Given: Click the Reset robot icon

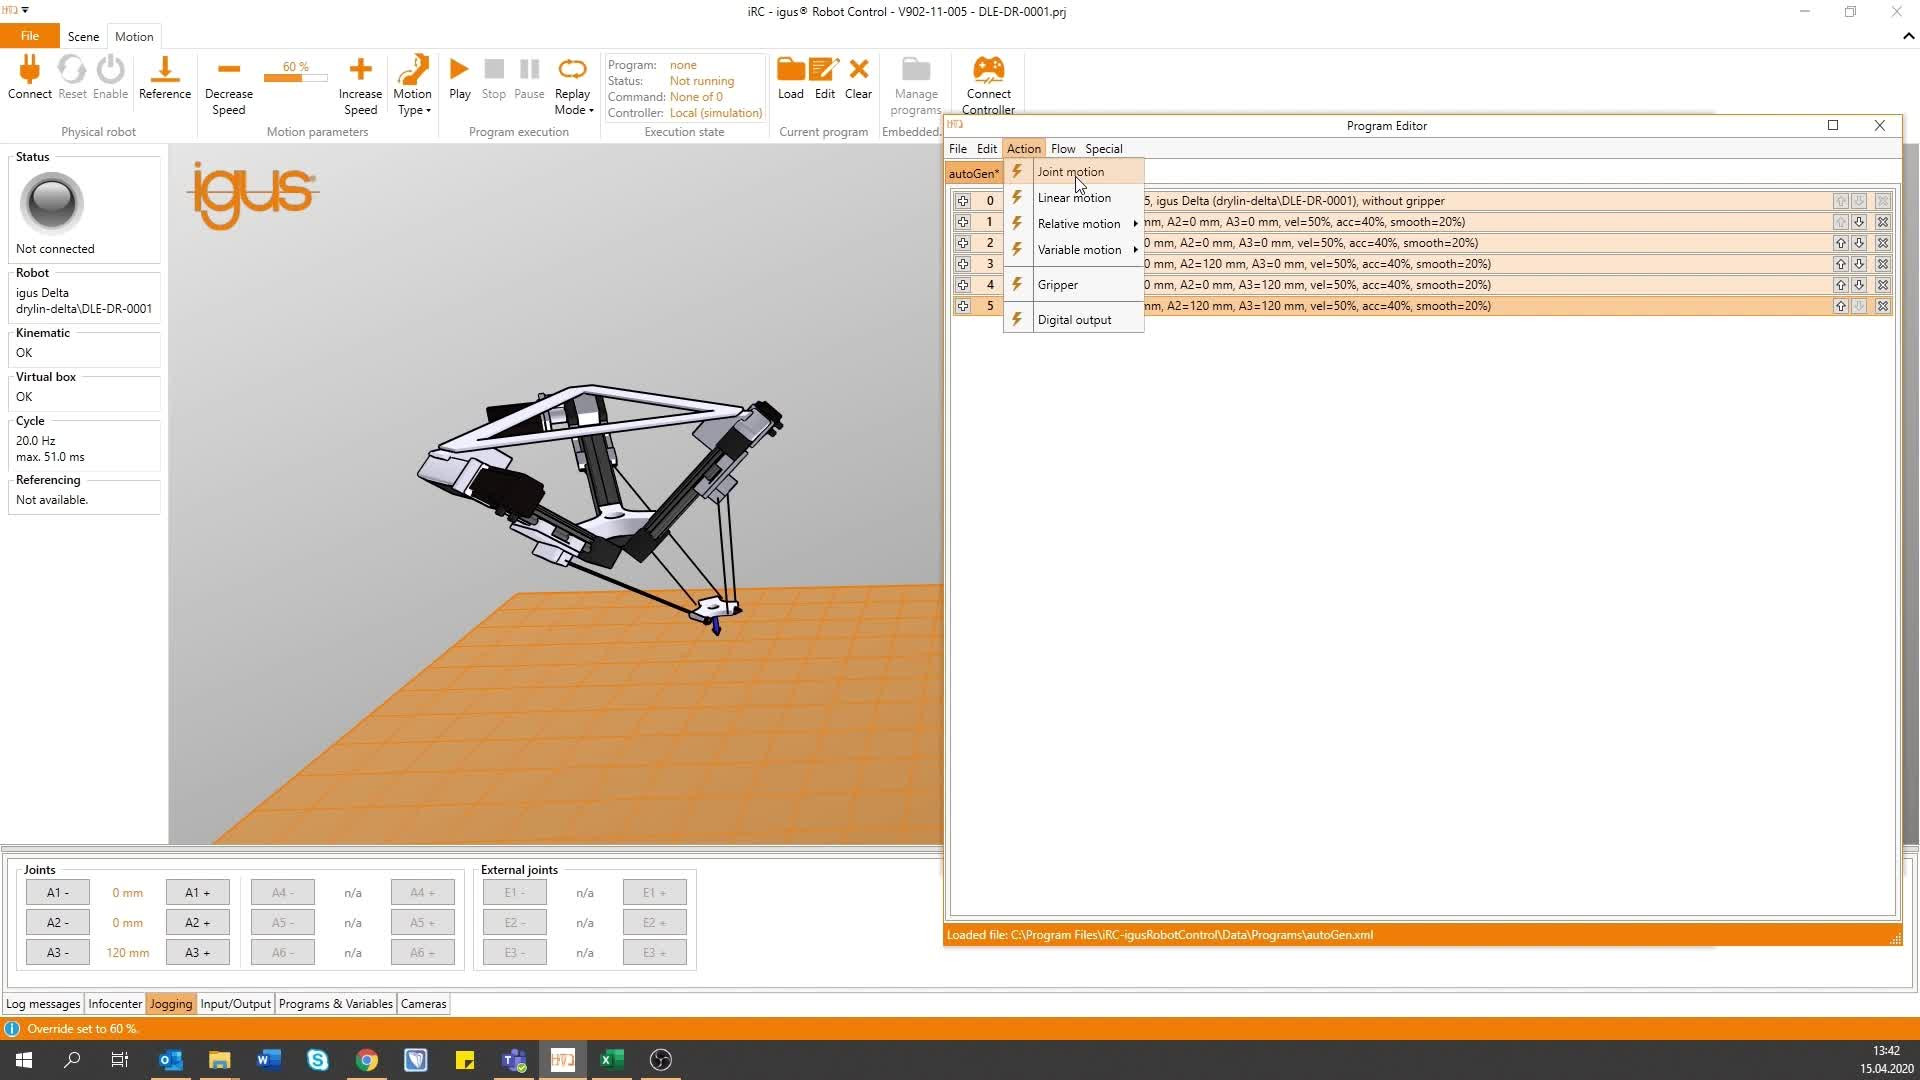Looking at the screenshot, I should (72, 70).
